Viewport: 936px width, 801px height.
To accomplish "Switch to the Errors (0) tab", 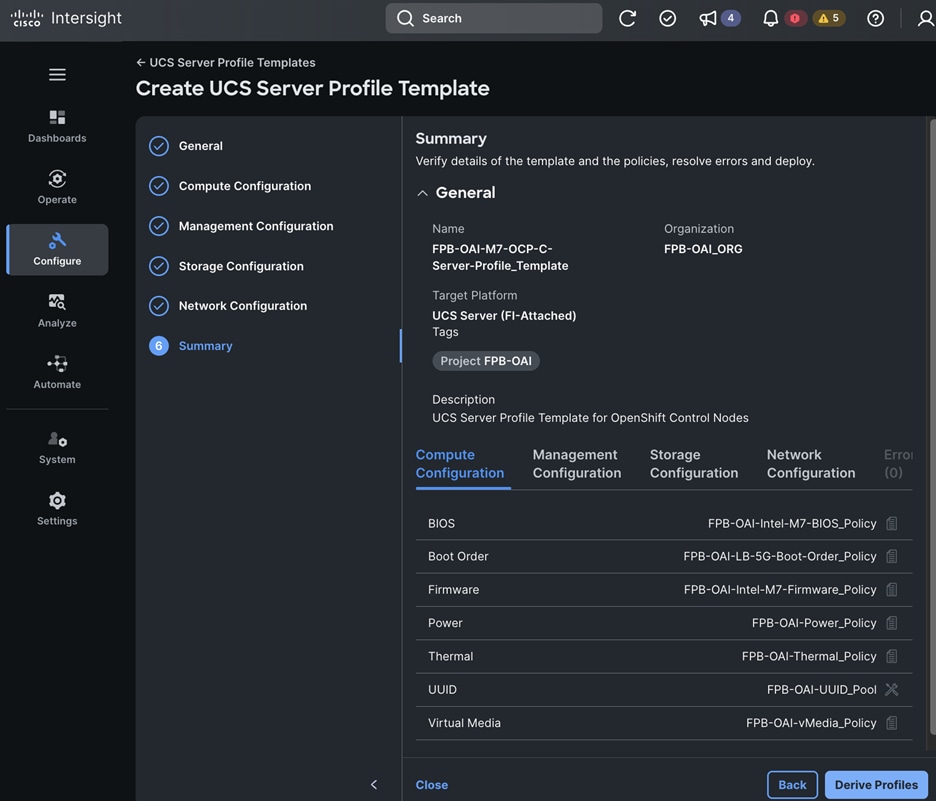I will 898,464.
